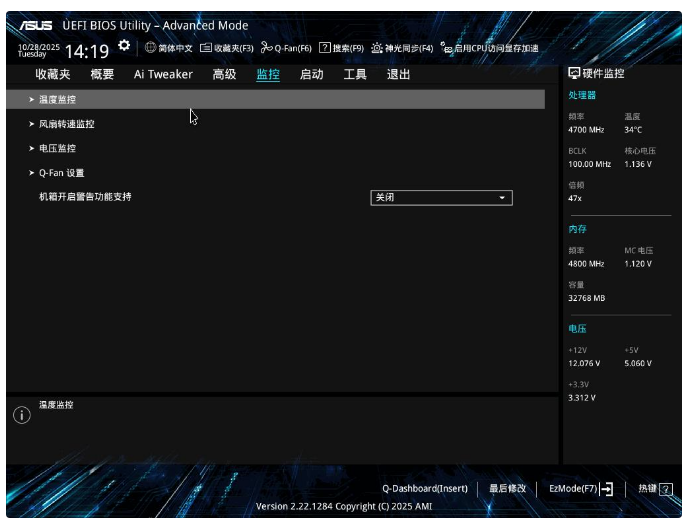Viewport: 690px width, 521px height.
Task: Click the globe icon for 简体中文 language
Action: point(151,47)
